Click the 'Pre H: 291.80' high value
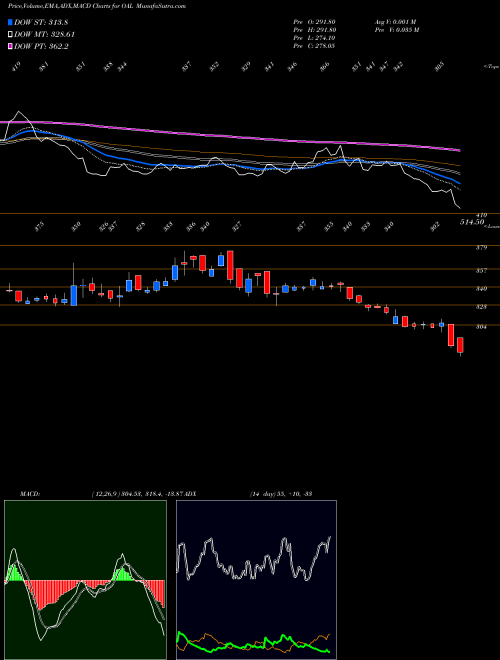 coord(314,30)
